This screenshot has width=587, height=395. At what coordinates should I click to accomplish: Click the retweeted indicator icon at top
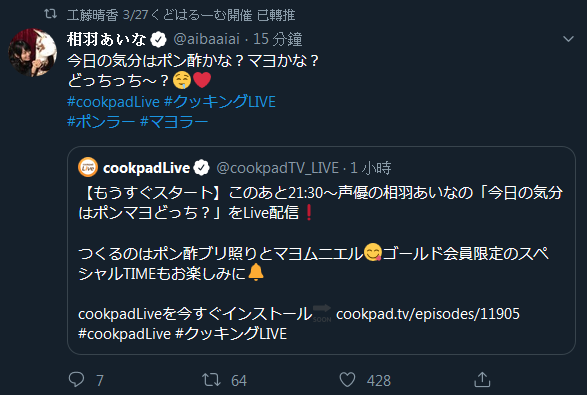pos(51,14)
